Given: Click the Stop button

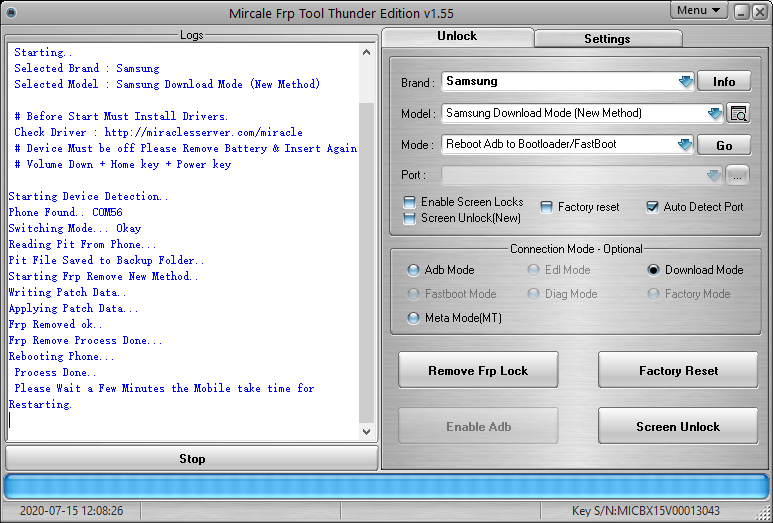Looking at the screenshot, I should pyautogui.click(x=192, y=459).
